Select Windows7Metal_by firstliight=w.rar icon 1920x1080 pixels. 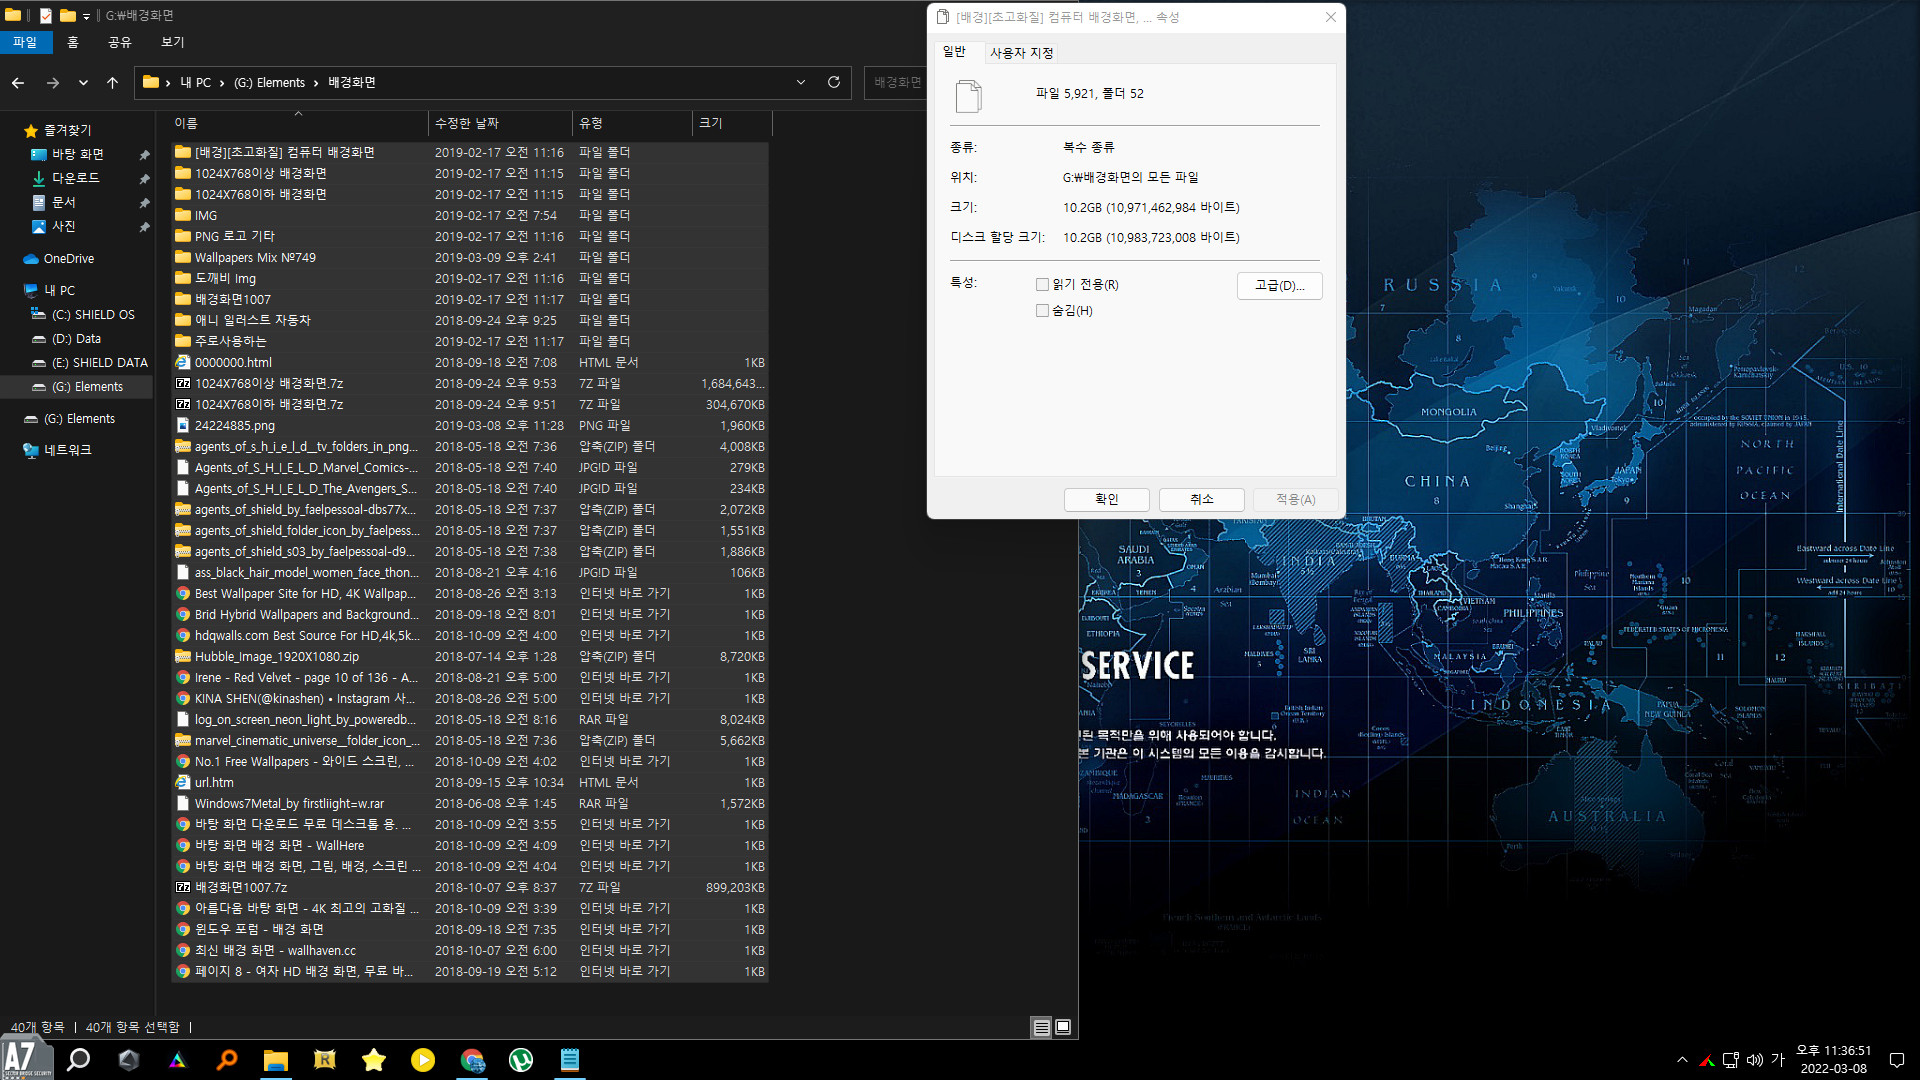(183, 803)
